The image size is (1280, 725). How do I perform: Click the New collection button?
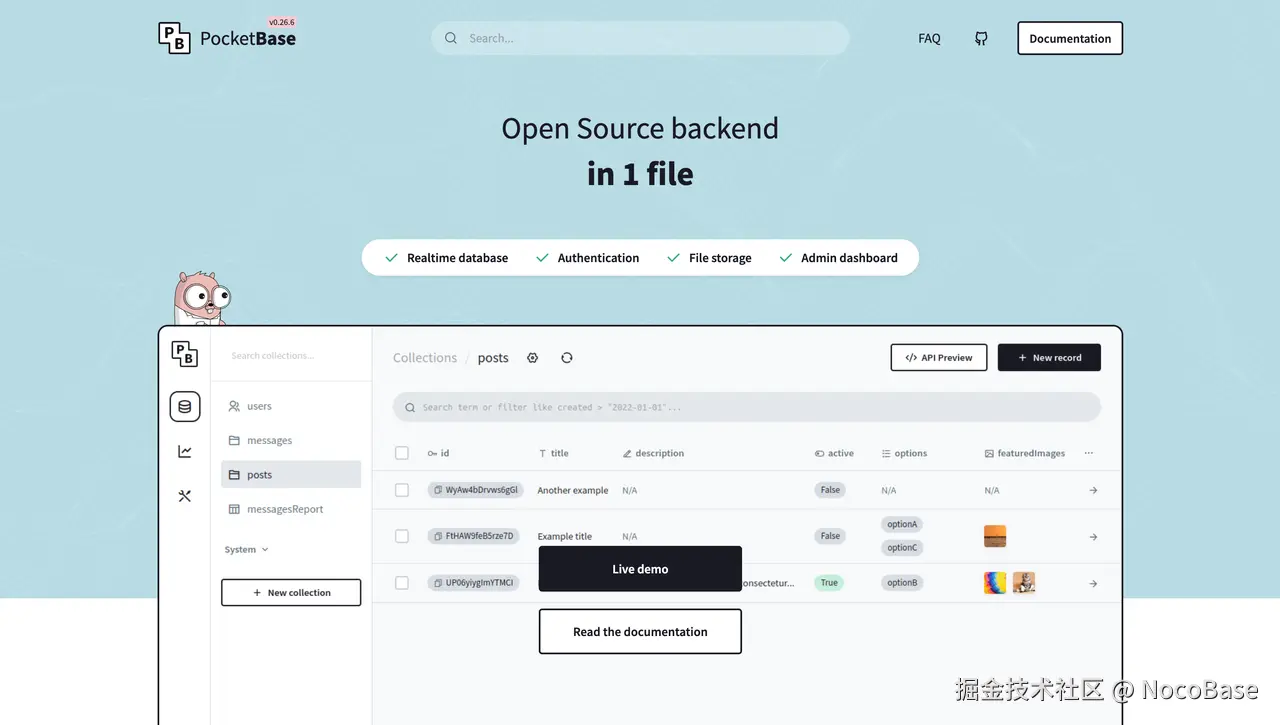coord(291,593)
